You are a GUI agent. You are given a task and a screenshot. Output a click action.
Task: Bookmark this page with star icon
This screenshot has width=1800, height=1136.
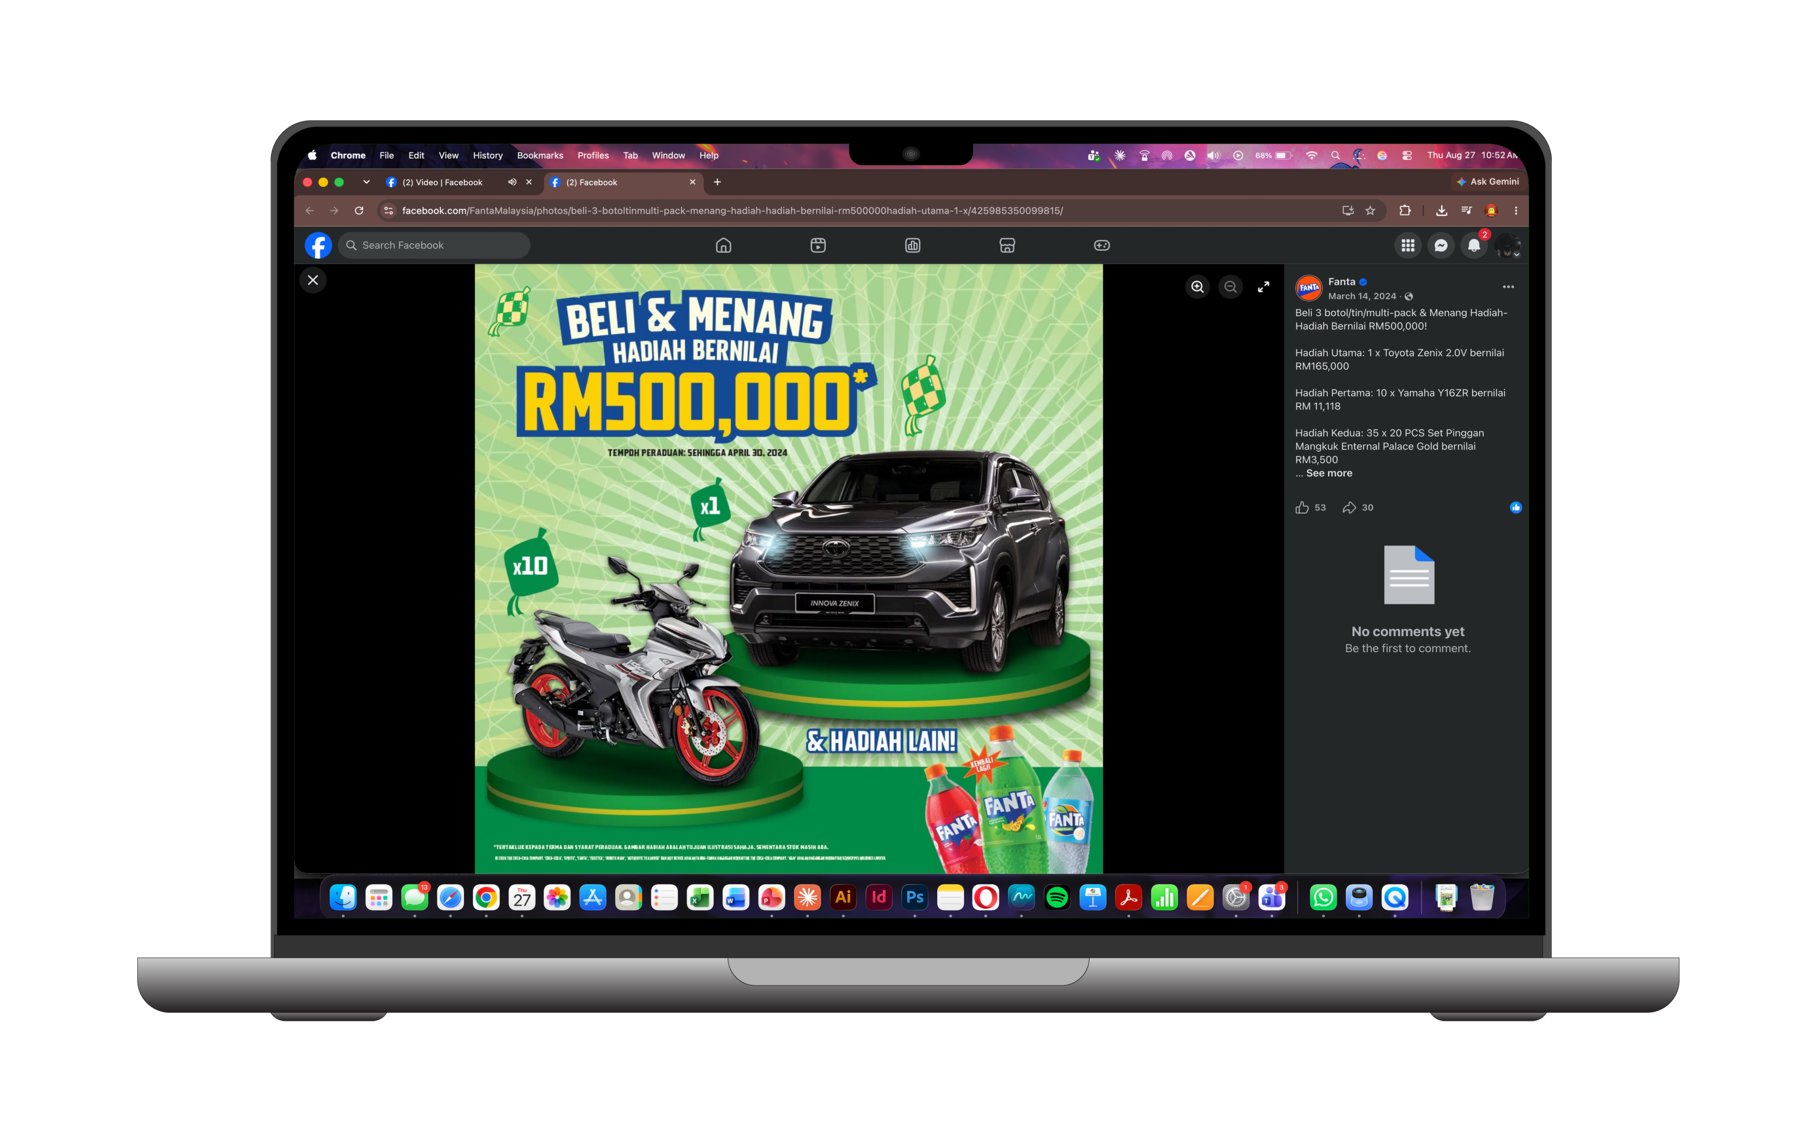click(x=1370, y=211)
